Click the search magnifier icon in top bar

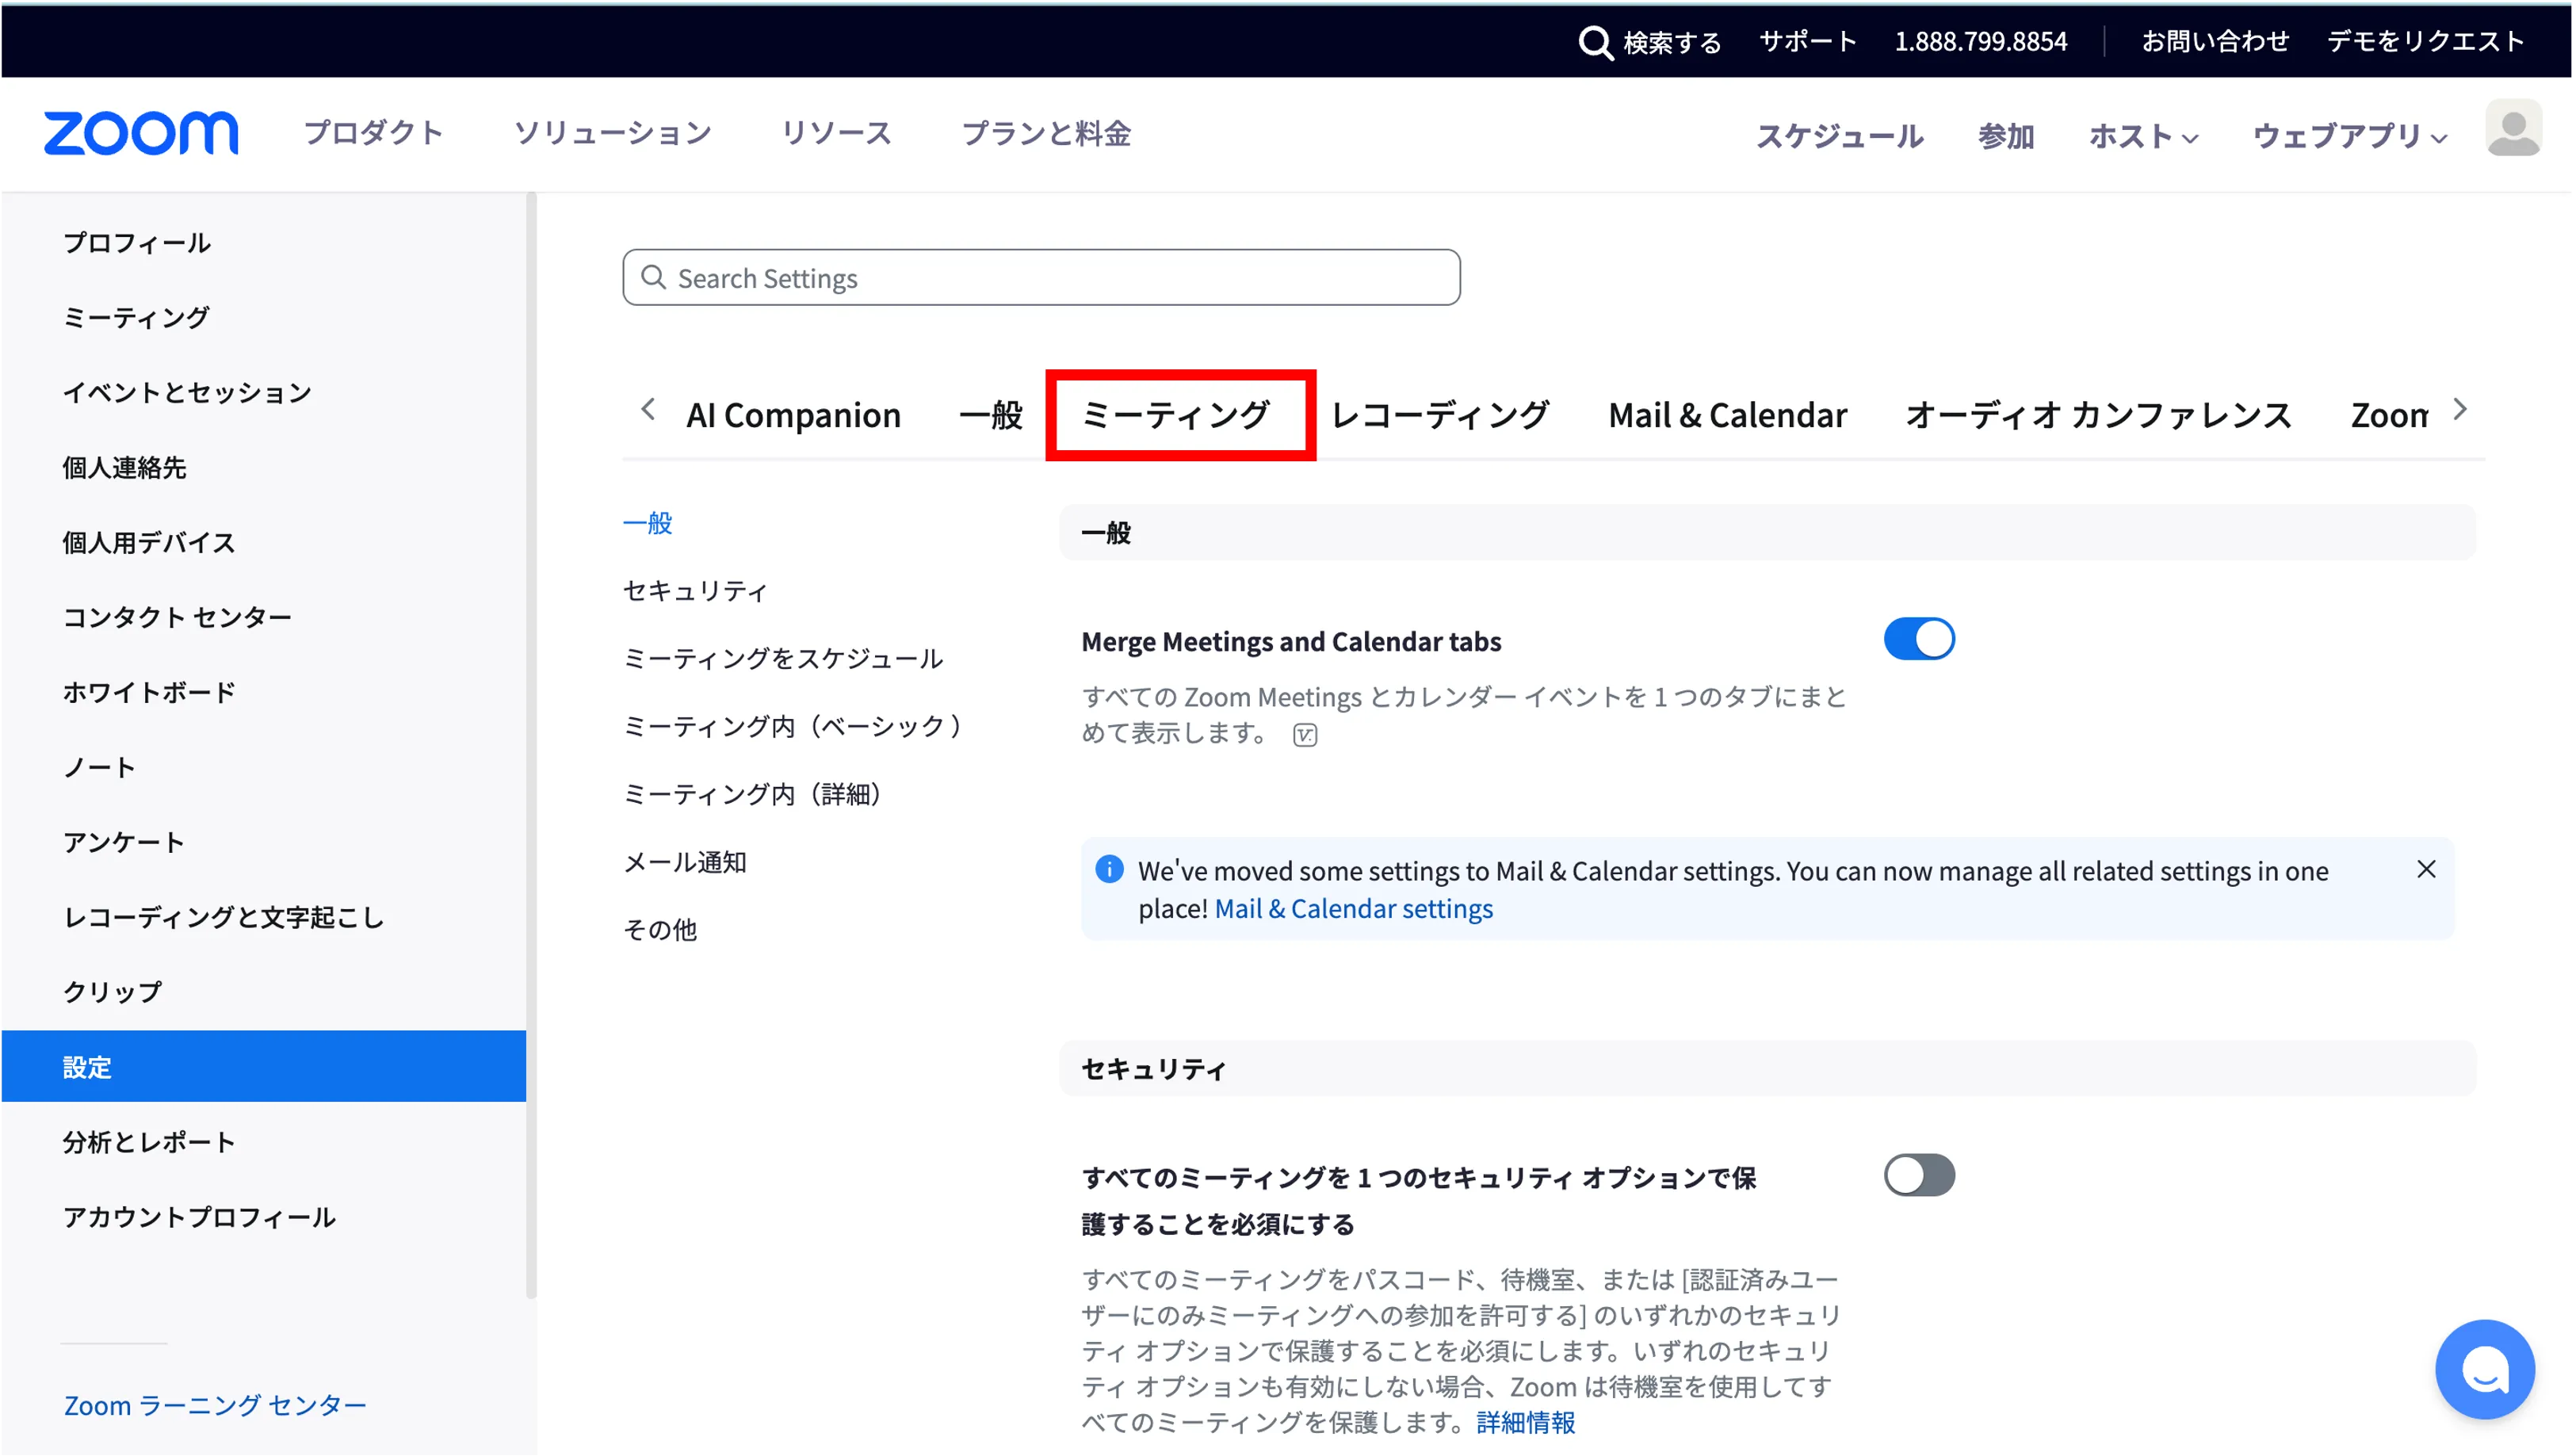pos(1594,43)
